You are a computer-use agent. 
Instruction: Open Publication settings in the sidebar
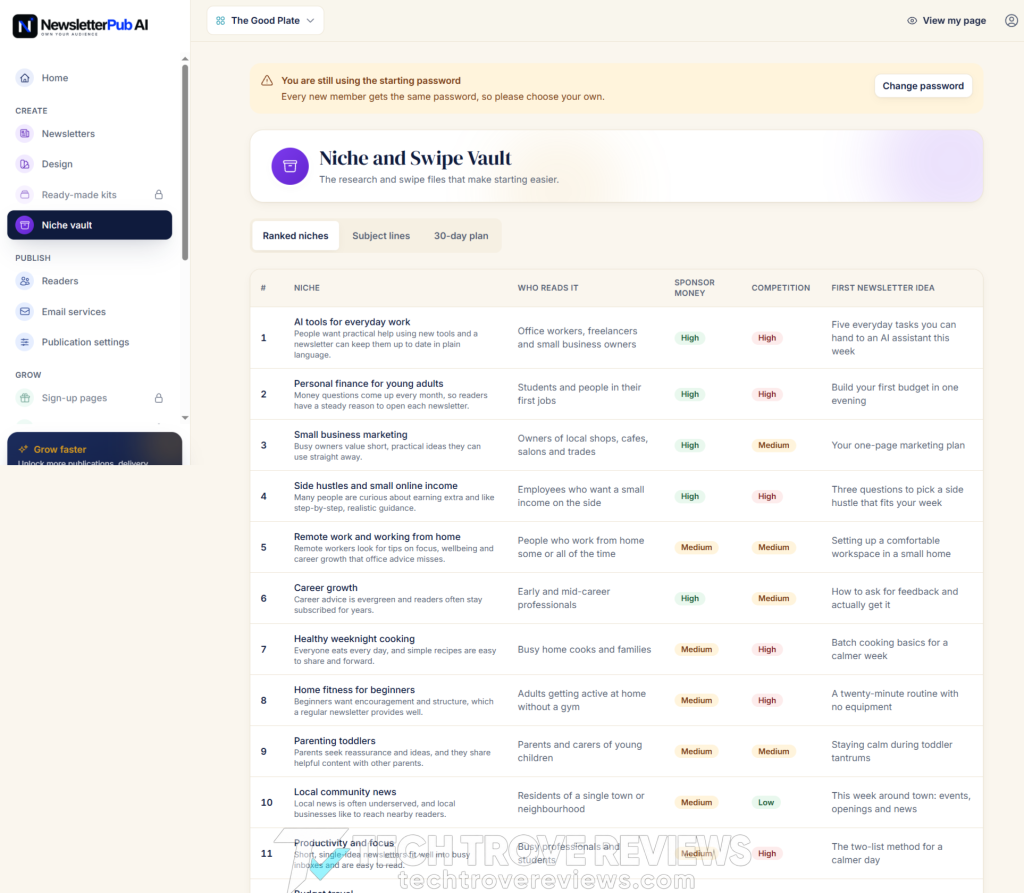pos(89,342)
